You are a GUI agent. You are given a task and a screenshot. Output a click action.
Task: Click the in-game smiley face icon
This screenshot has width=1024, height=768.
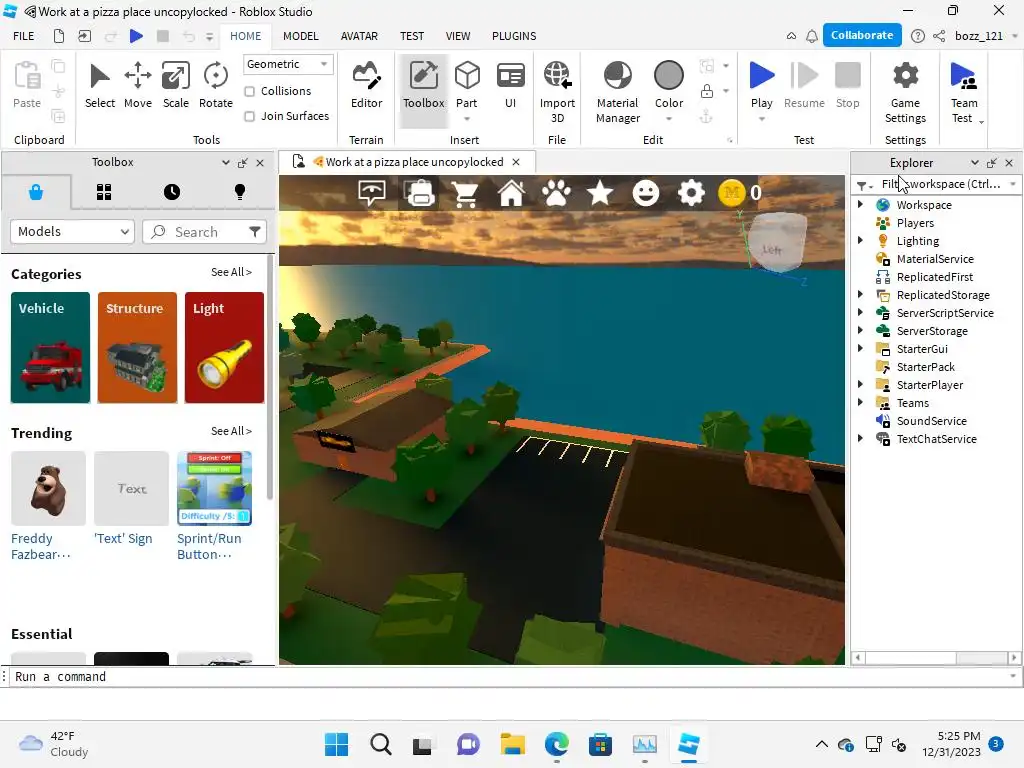coord(646,193)
